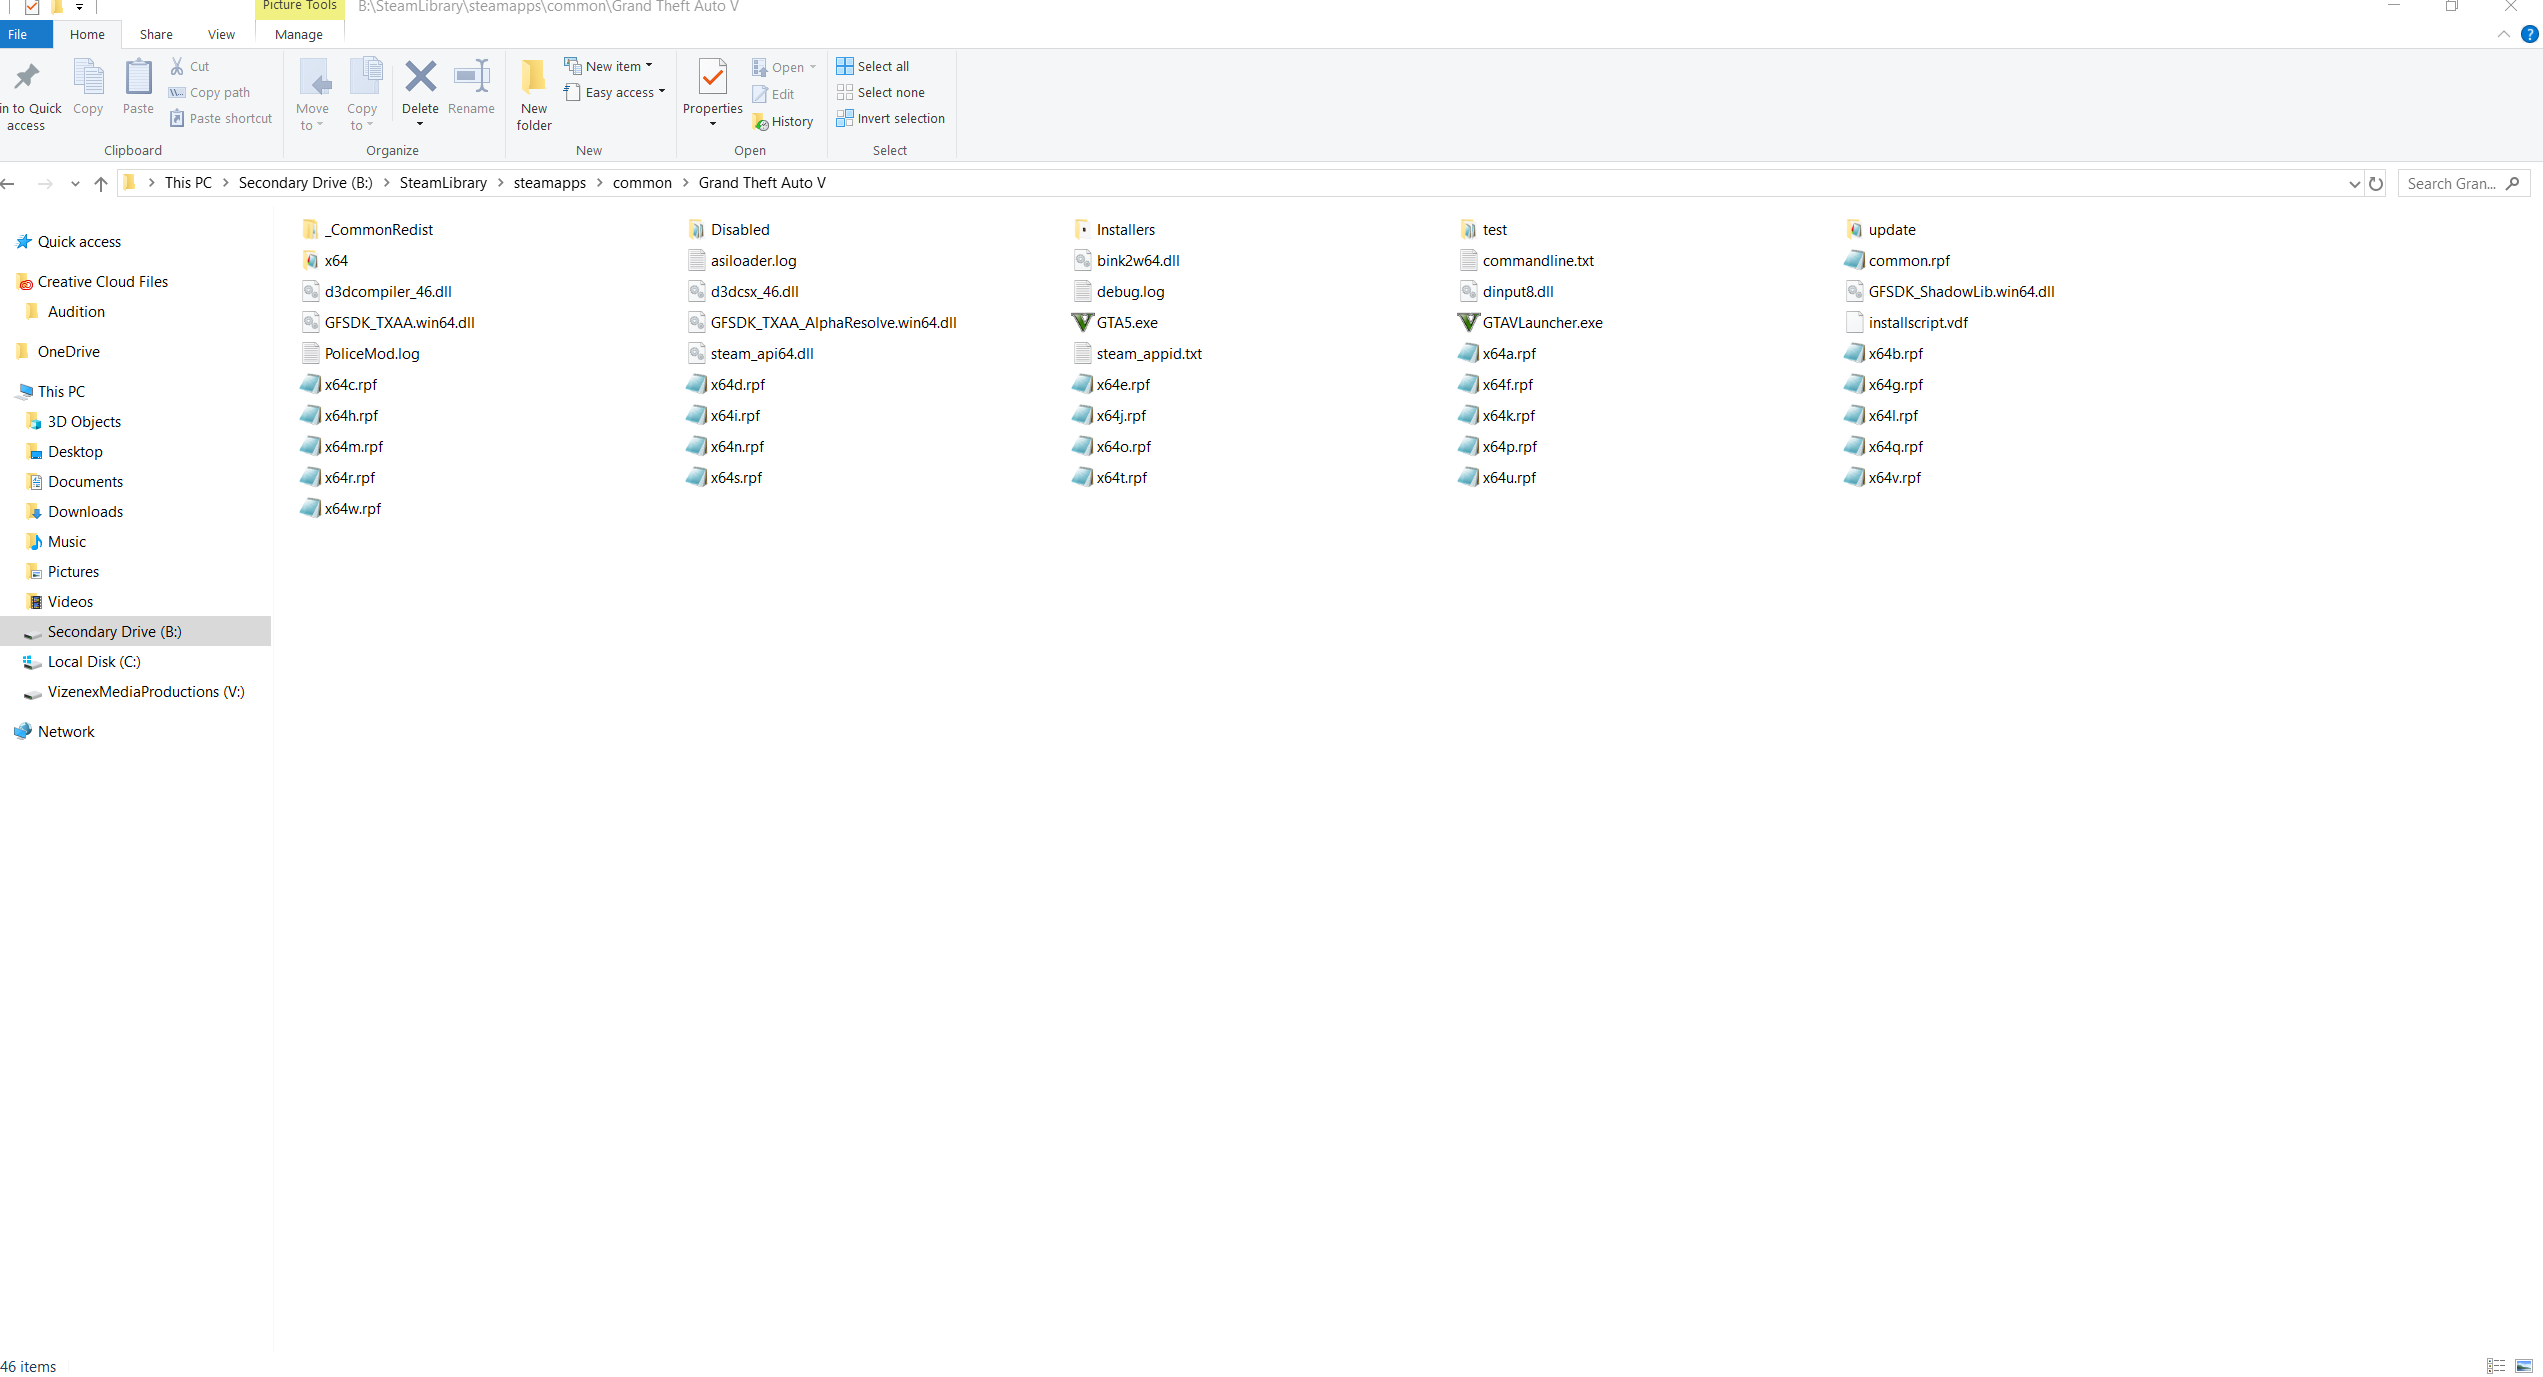Switch to the Home ribbon tab

pyautogui.click(x=87, y=34)
